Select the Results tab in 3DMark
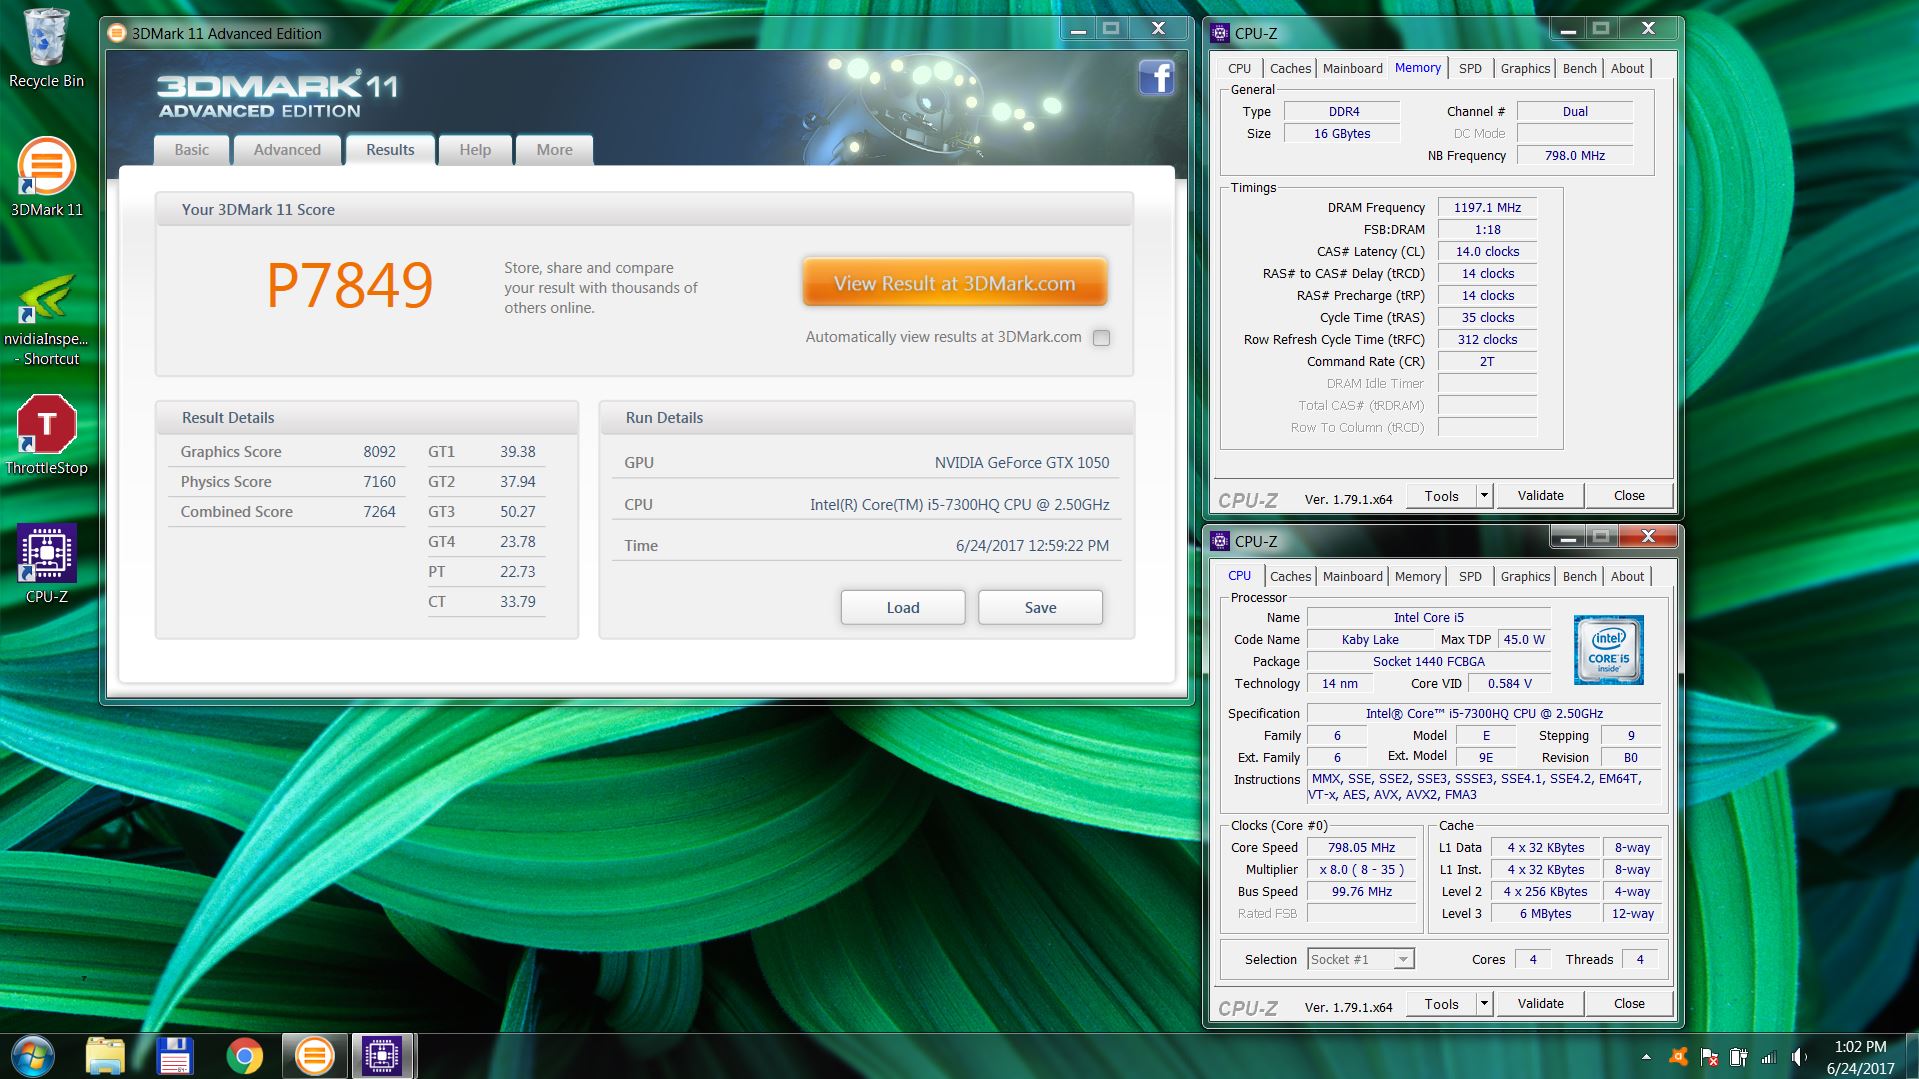This screenshot has width=1919, height=1079. (390, 150)
